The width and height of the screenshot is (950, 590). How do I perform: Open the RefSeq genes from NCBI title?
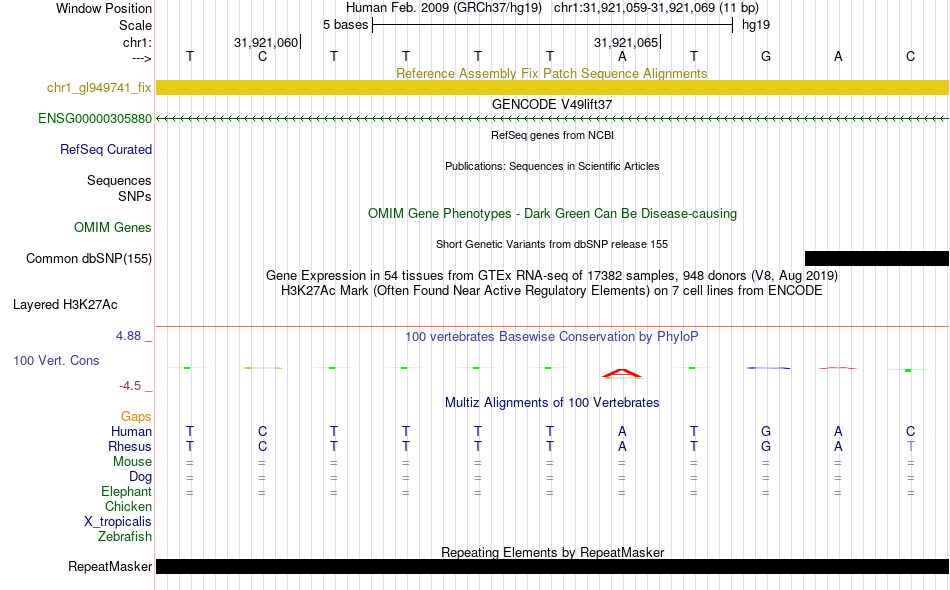tap(552, 135)
